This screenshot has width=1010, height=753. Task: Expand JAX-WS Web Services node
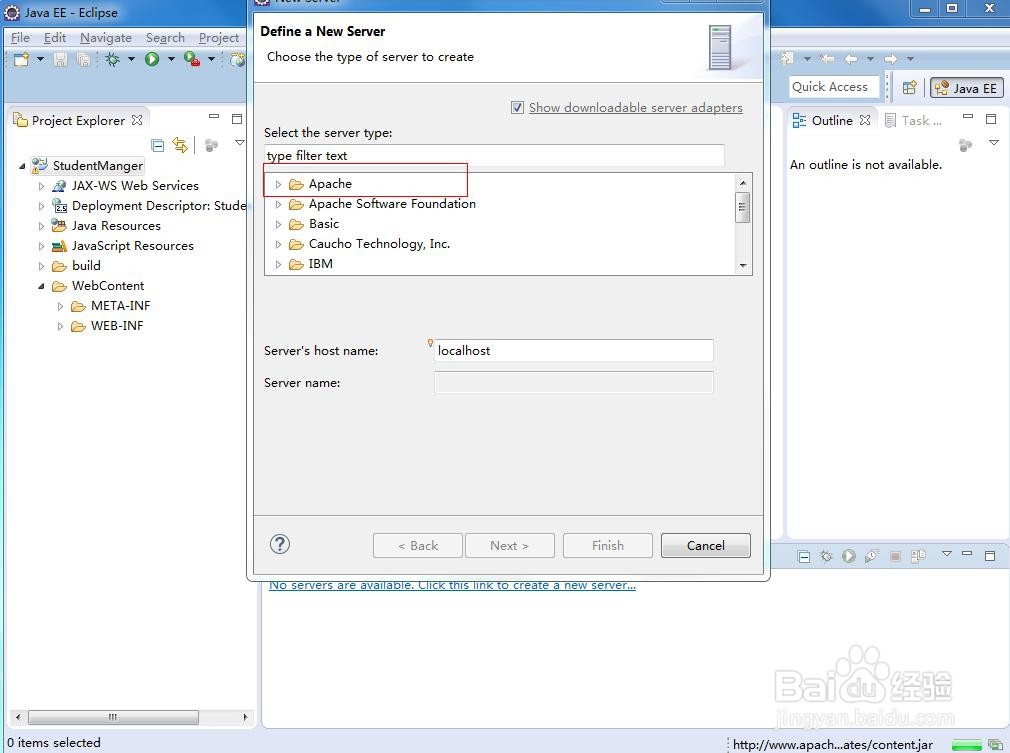41,186
